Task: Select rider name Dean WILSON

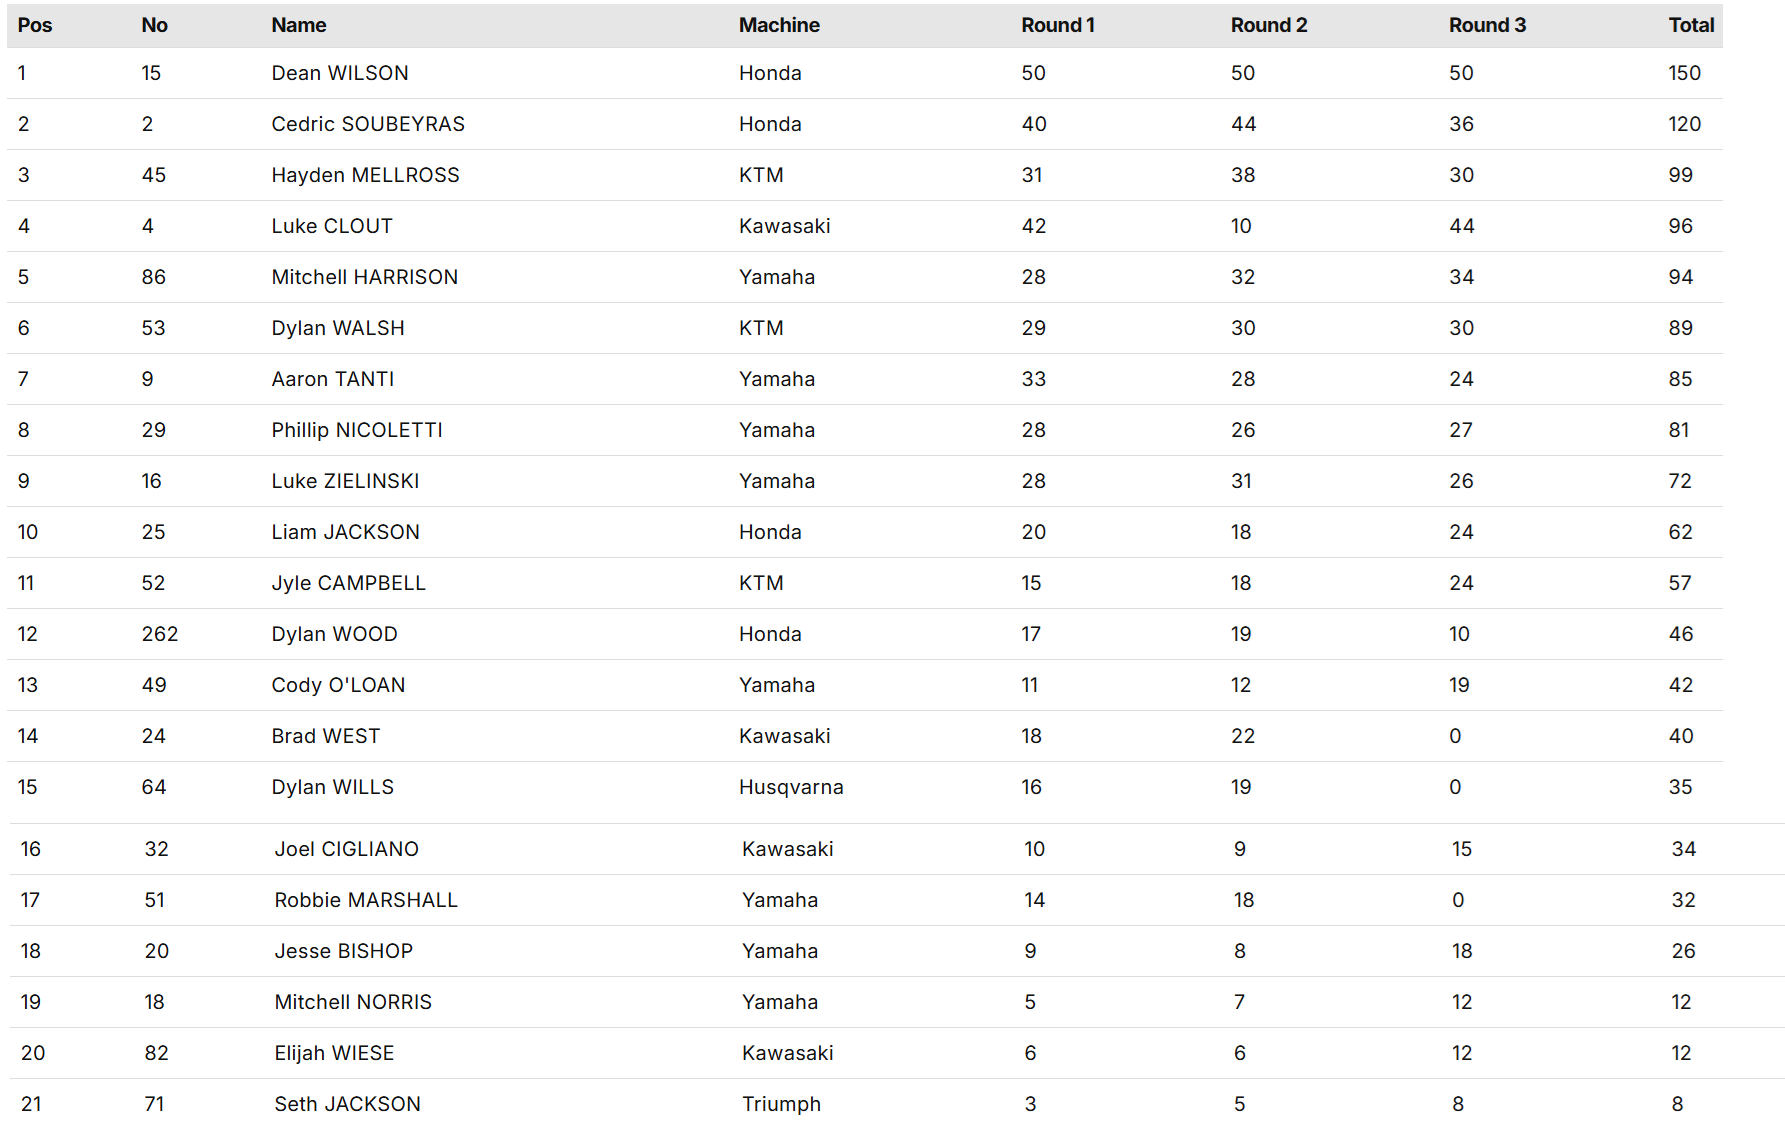Action: pos(340,74)
